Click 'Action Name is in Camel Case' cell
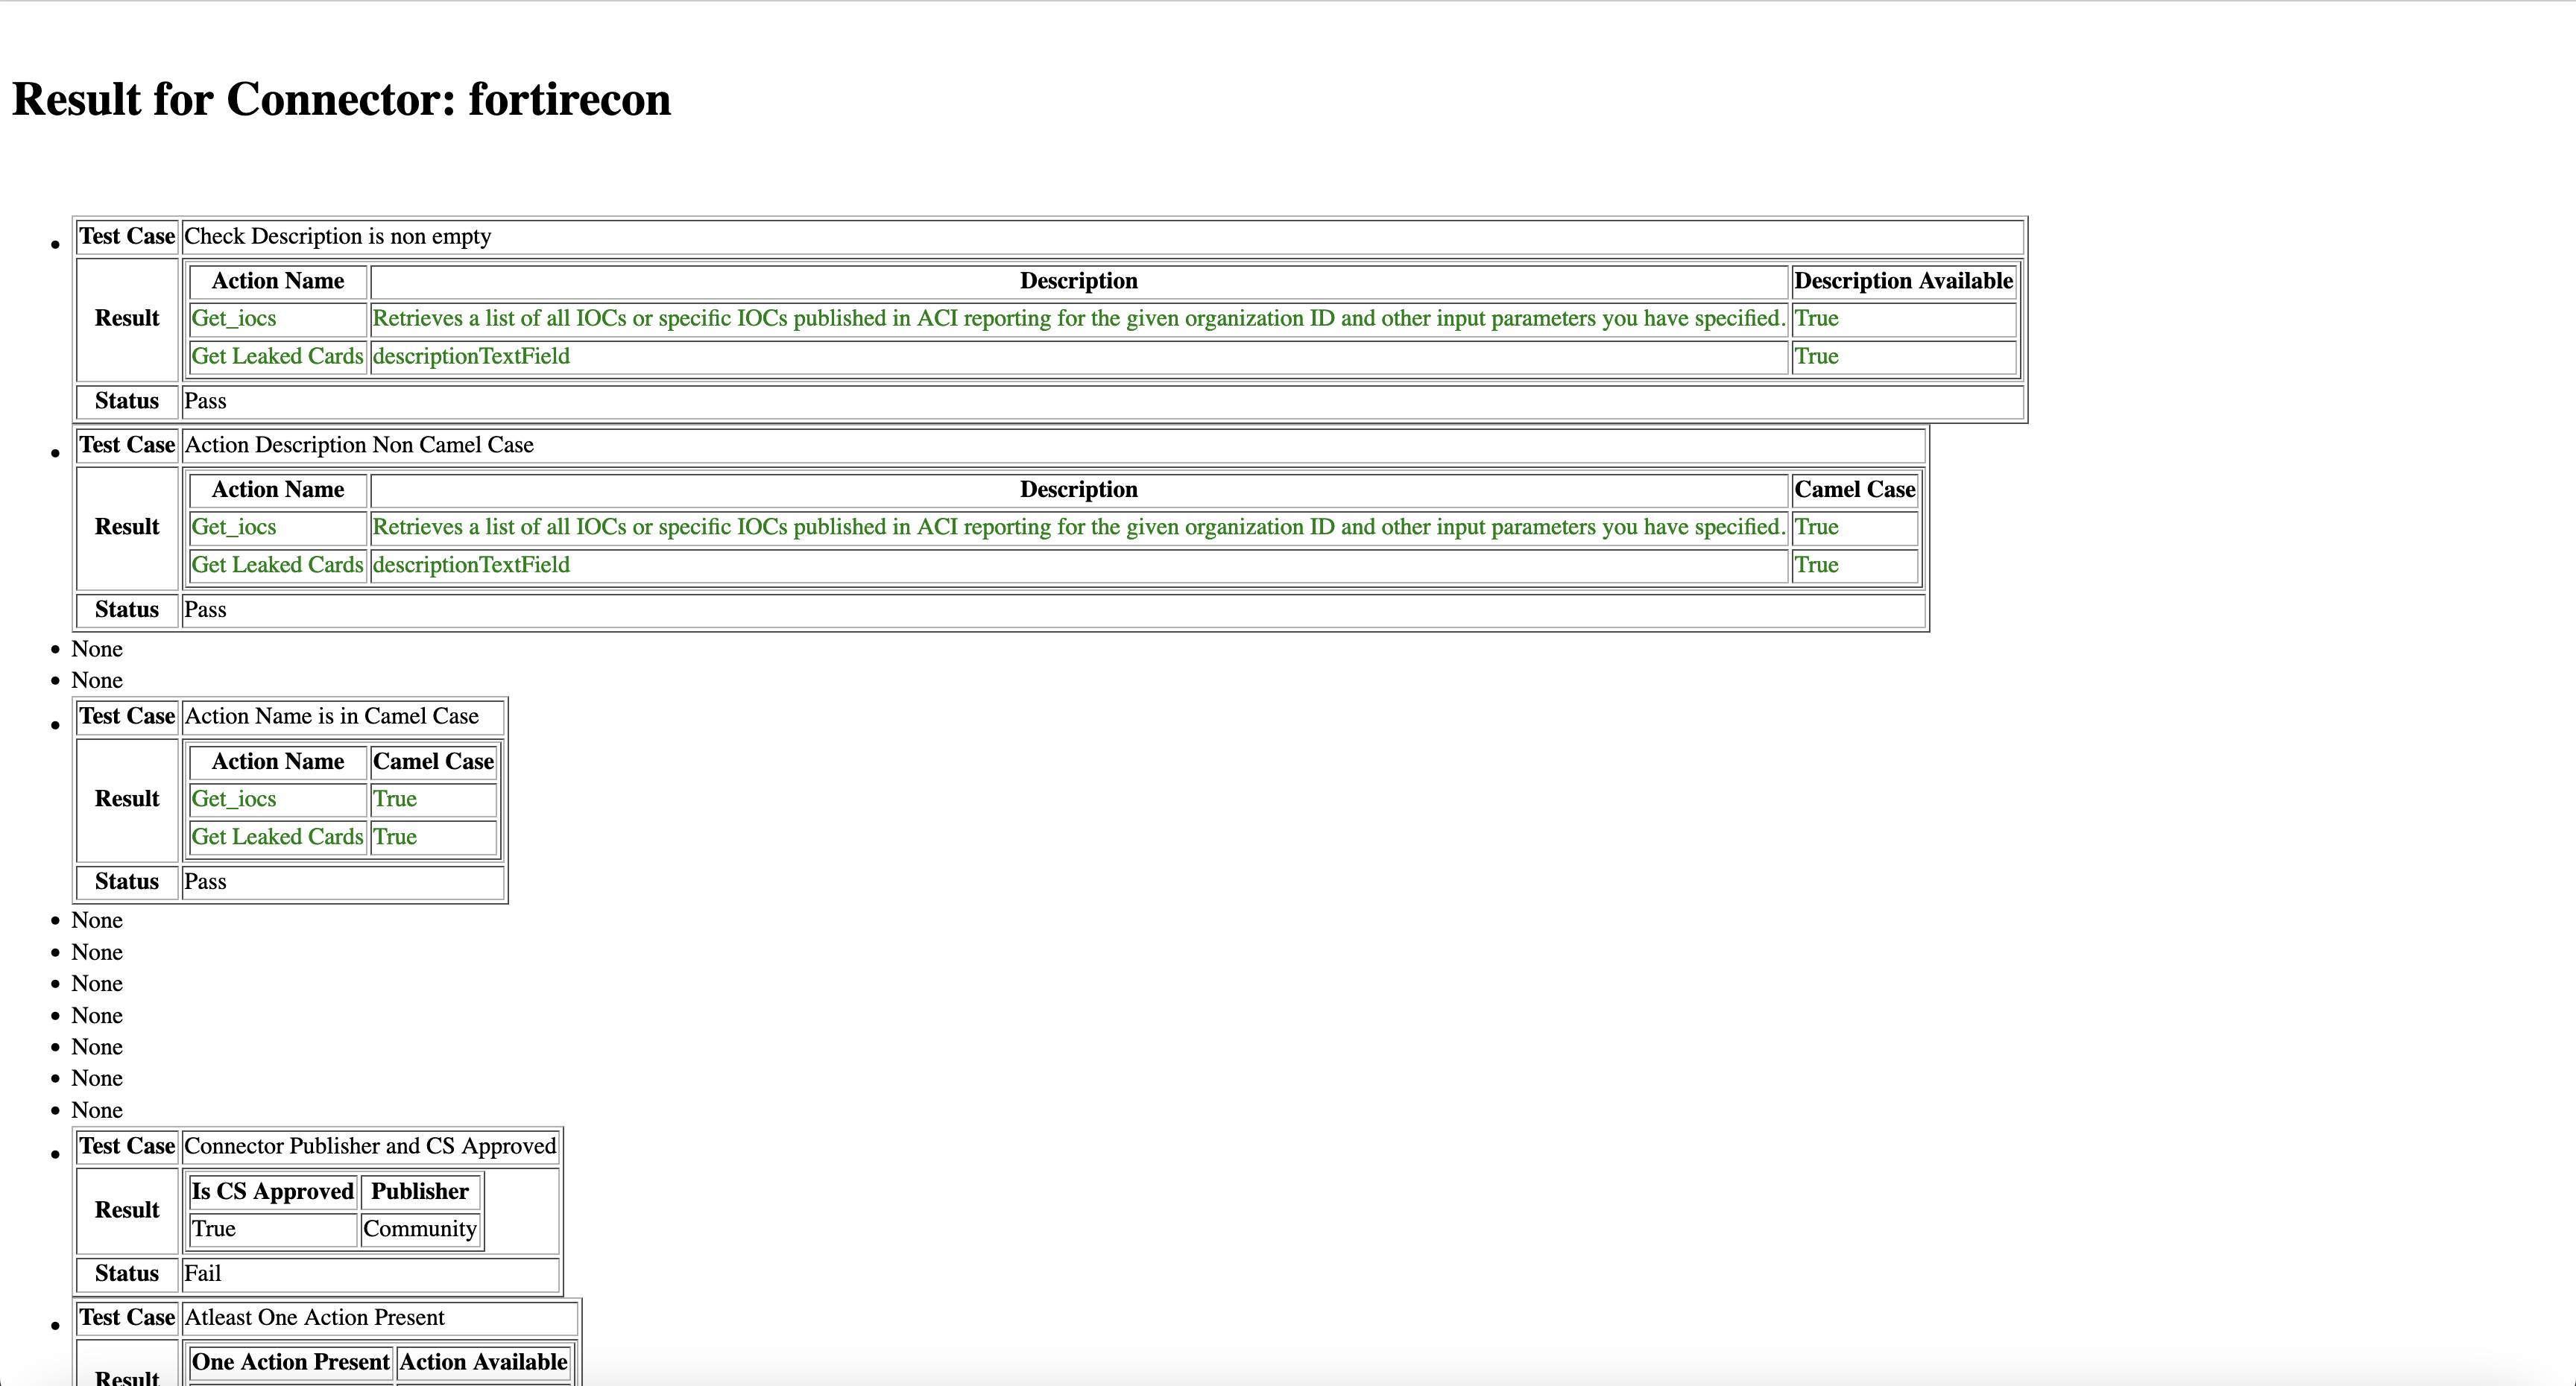Image resolution: width=2576 pixels, height=1386 pixels. (x=332, y=717)
